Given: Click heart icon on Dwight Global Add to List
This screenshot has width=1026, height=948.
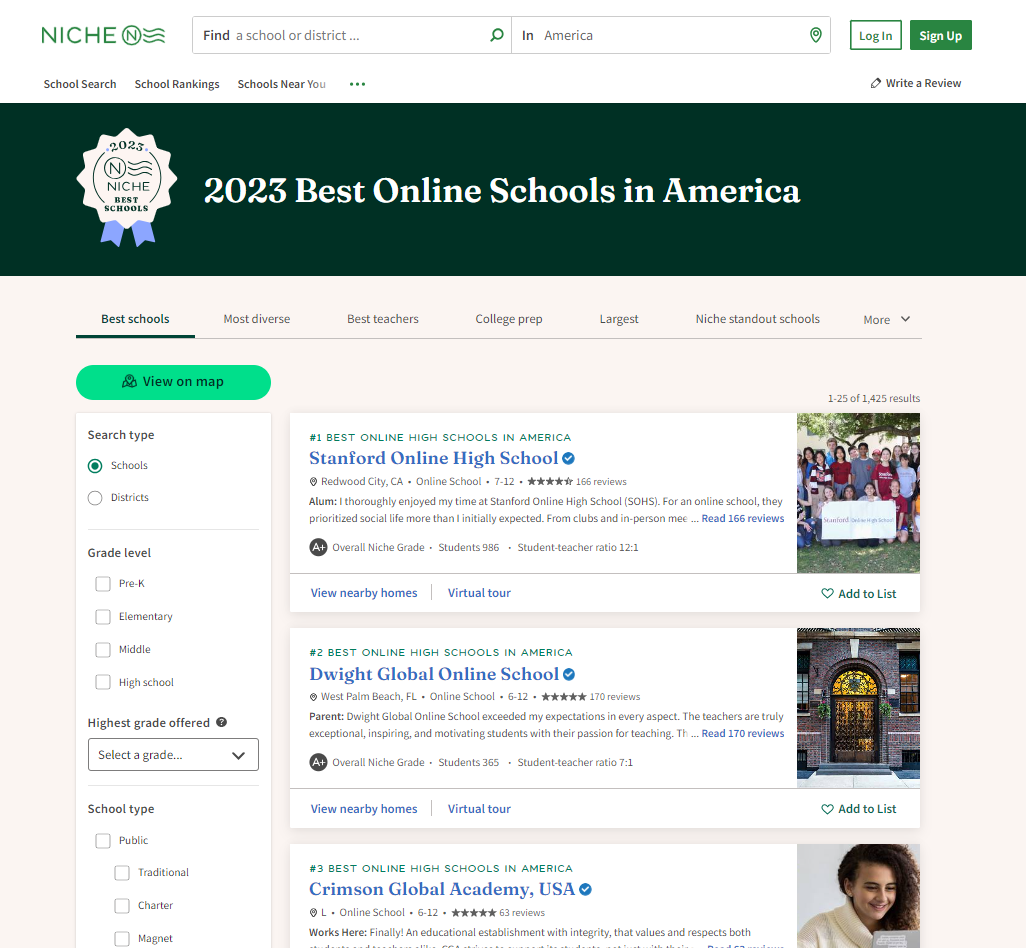Looking at the screenshot, I should pos(828,809).
